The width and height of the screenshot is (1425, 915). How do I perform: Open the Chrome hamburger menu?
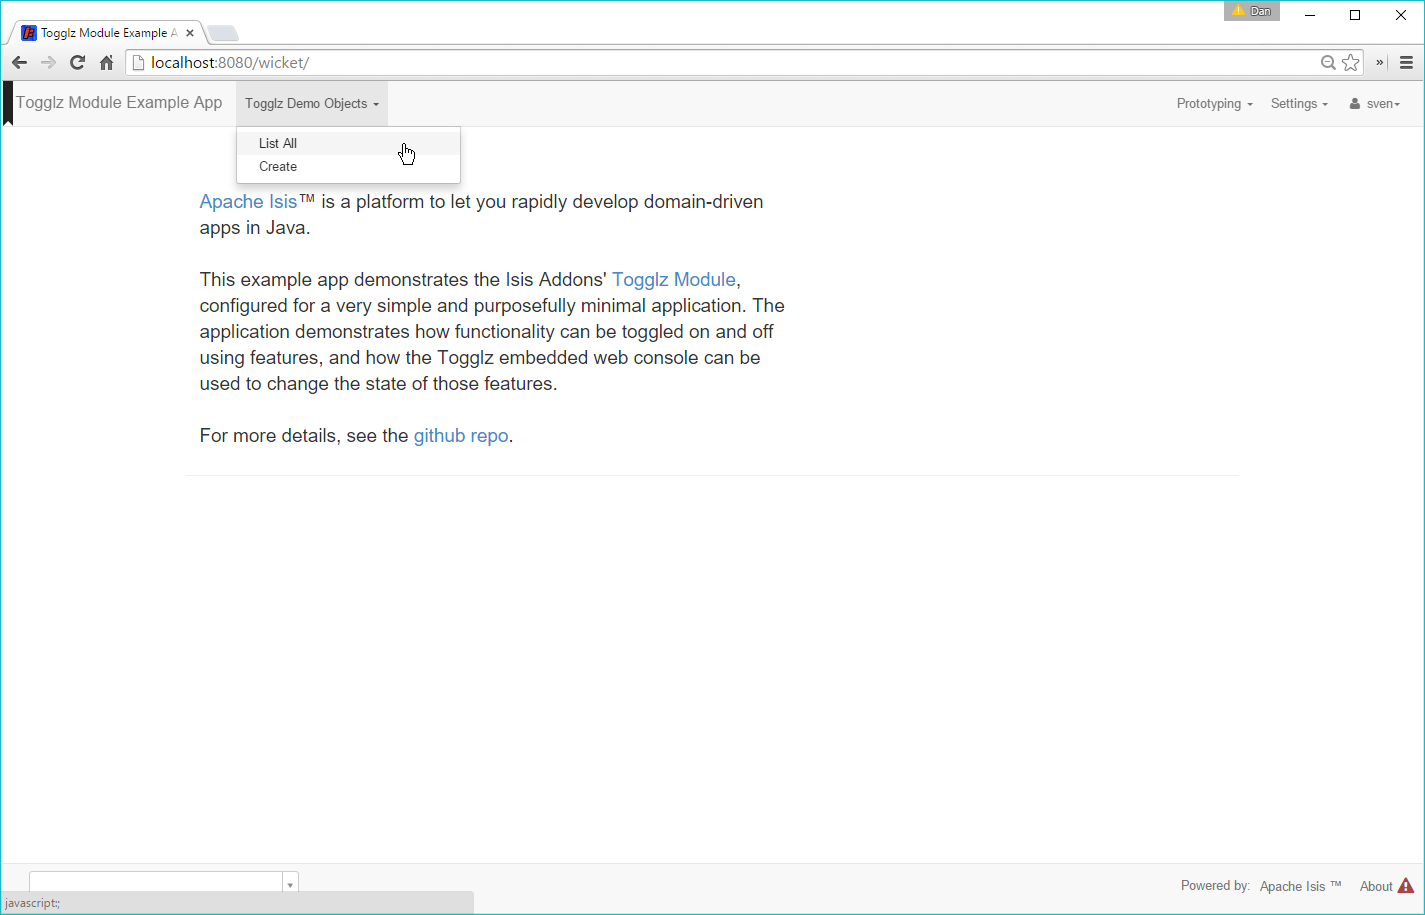(1406, 62)
